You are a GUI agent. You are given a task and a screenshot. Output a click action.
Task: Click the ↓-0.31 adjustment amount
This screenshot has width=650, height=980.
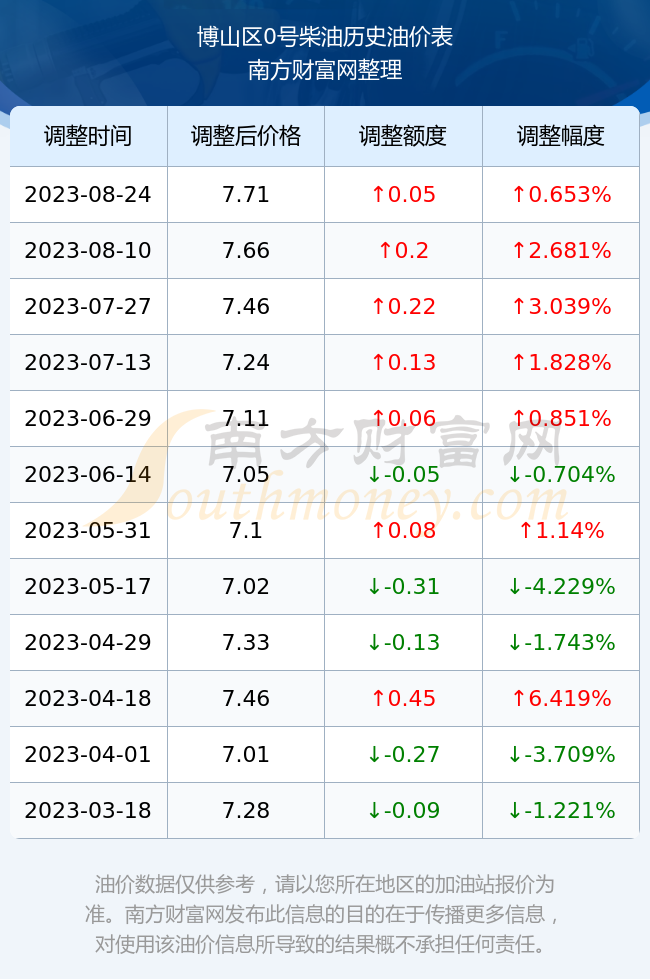(403, 586)
